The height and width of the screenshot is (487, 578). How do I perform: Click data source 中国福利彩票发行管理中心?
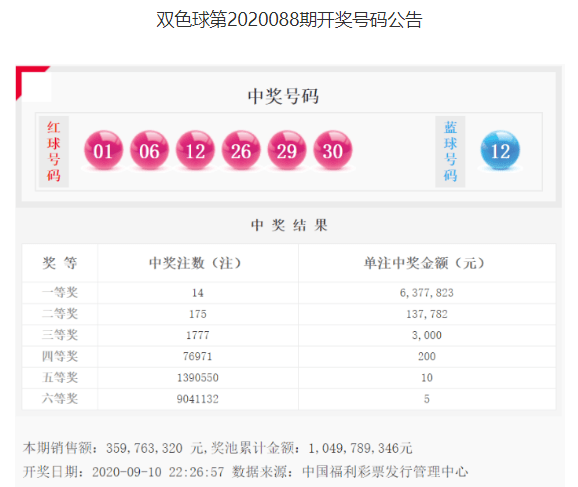point(385,472)
